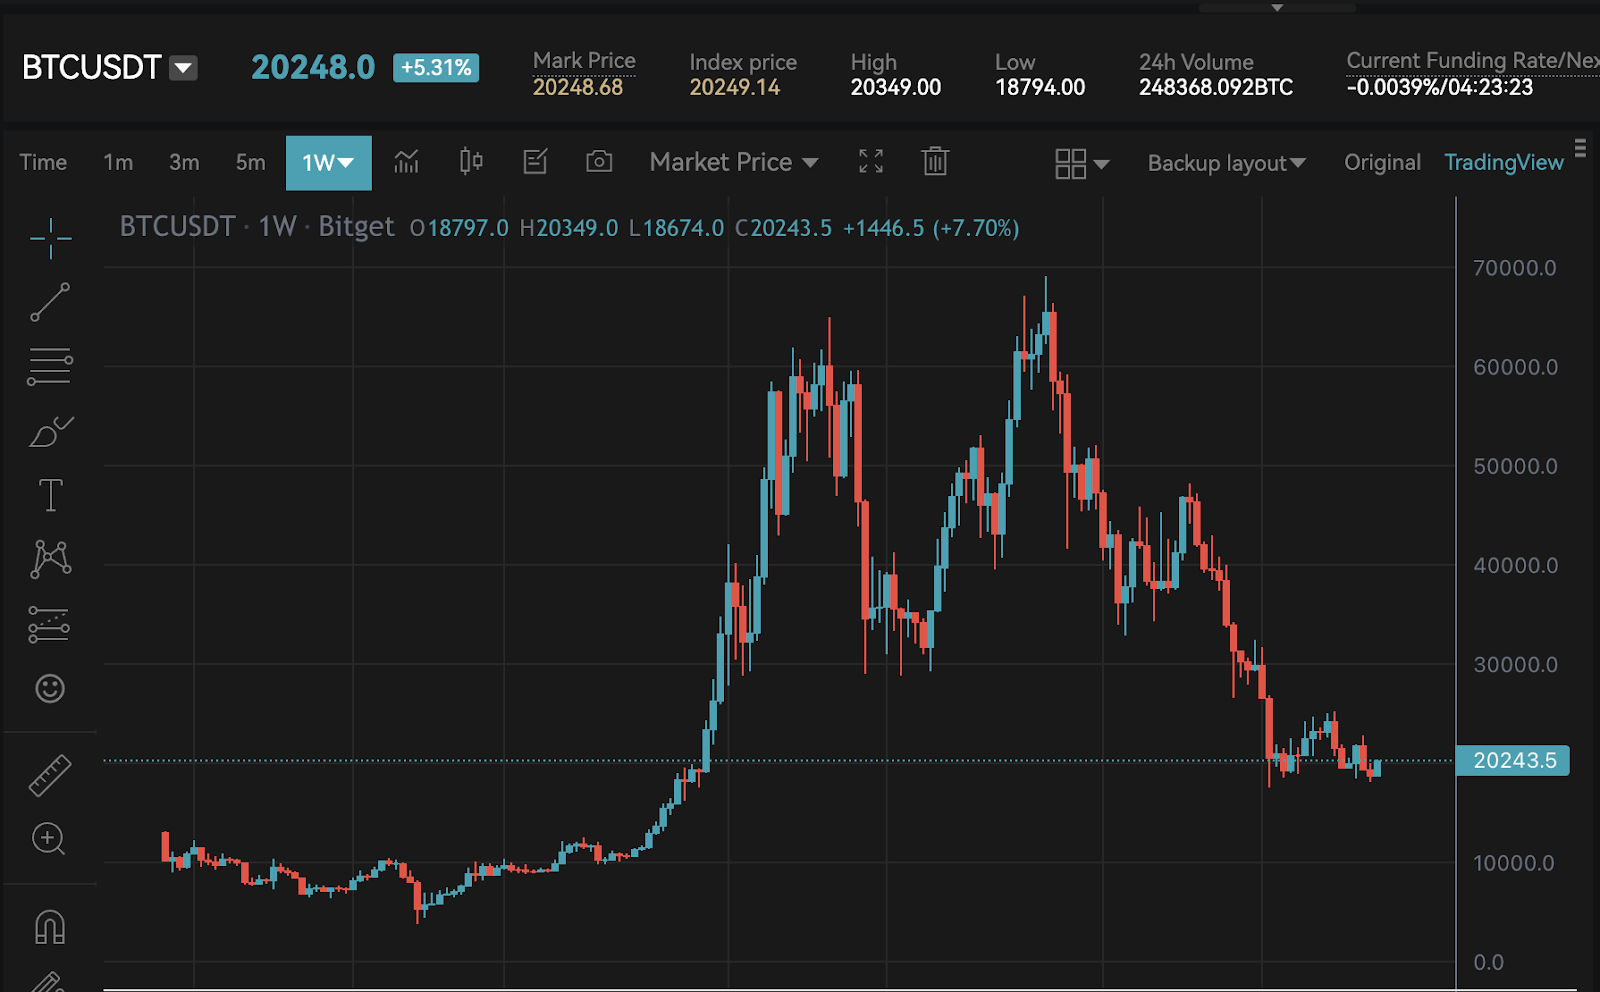Expand the BTCUSDT symbol selector
Image resolution: width=1600 pixels, height=992 pixels.
(183, 68)
